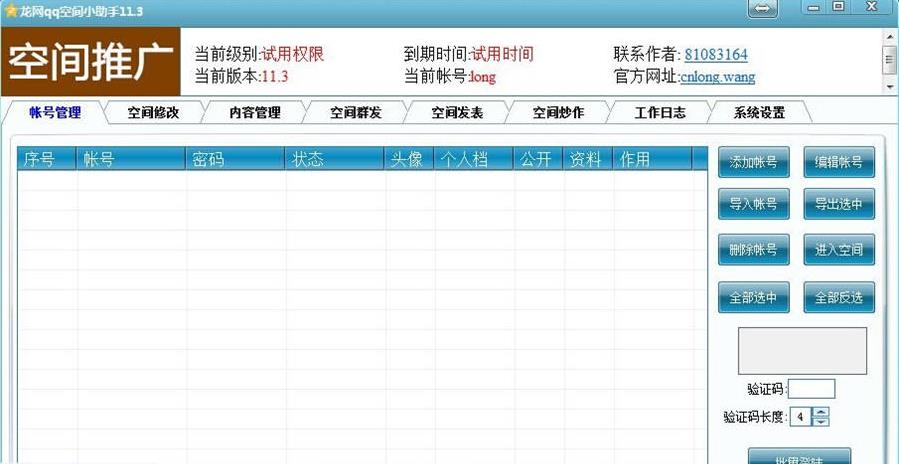Open the cnlong.wang official website link
The width and height of the screenshot is (899, 464).
point(717,77)
